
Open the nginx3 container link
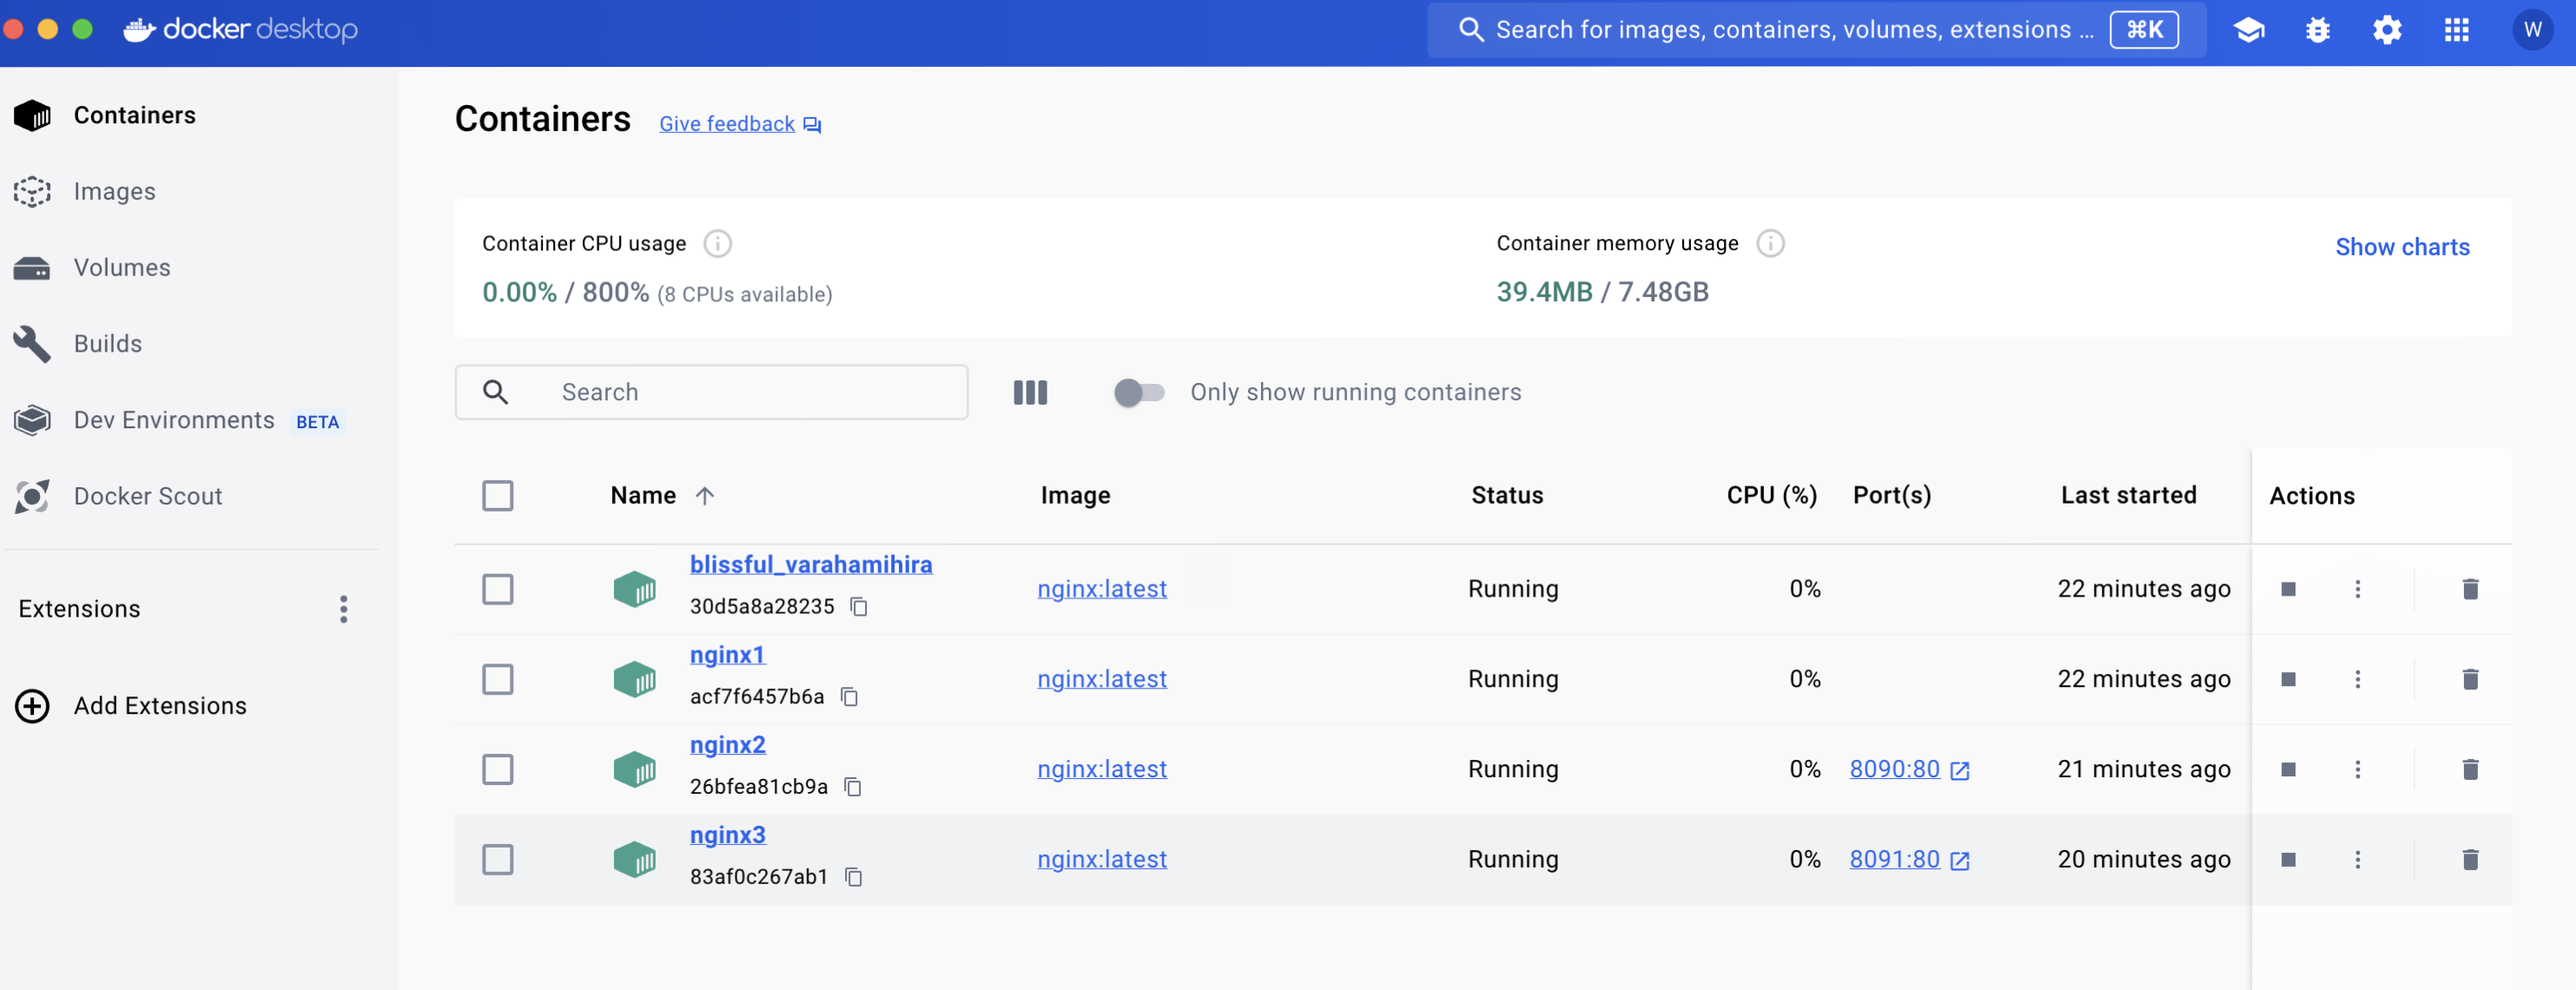[727, 834]
